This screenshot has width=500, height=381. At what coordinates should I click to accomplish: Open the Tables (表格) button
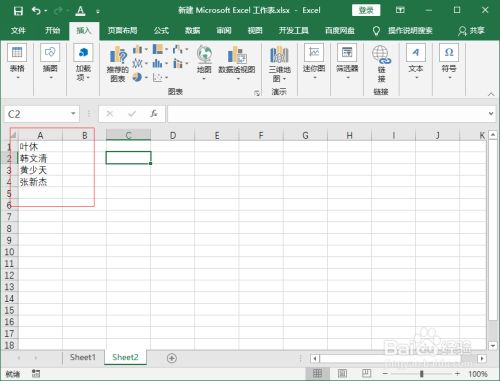17,62
